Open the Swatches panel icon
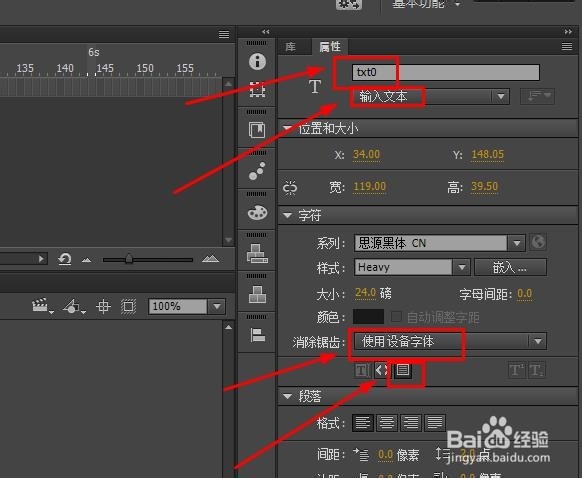The image size is (582, 478). (257, 253)
